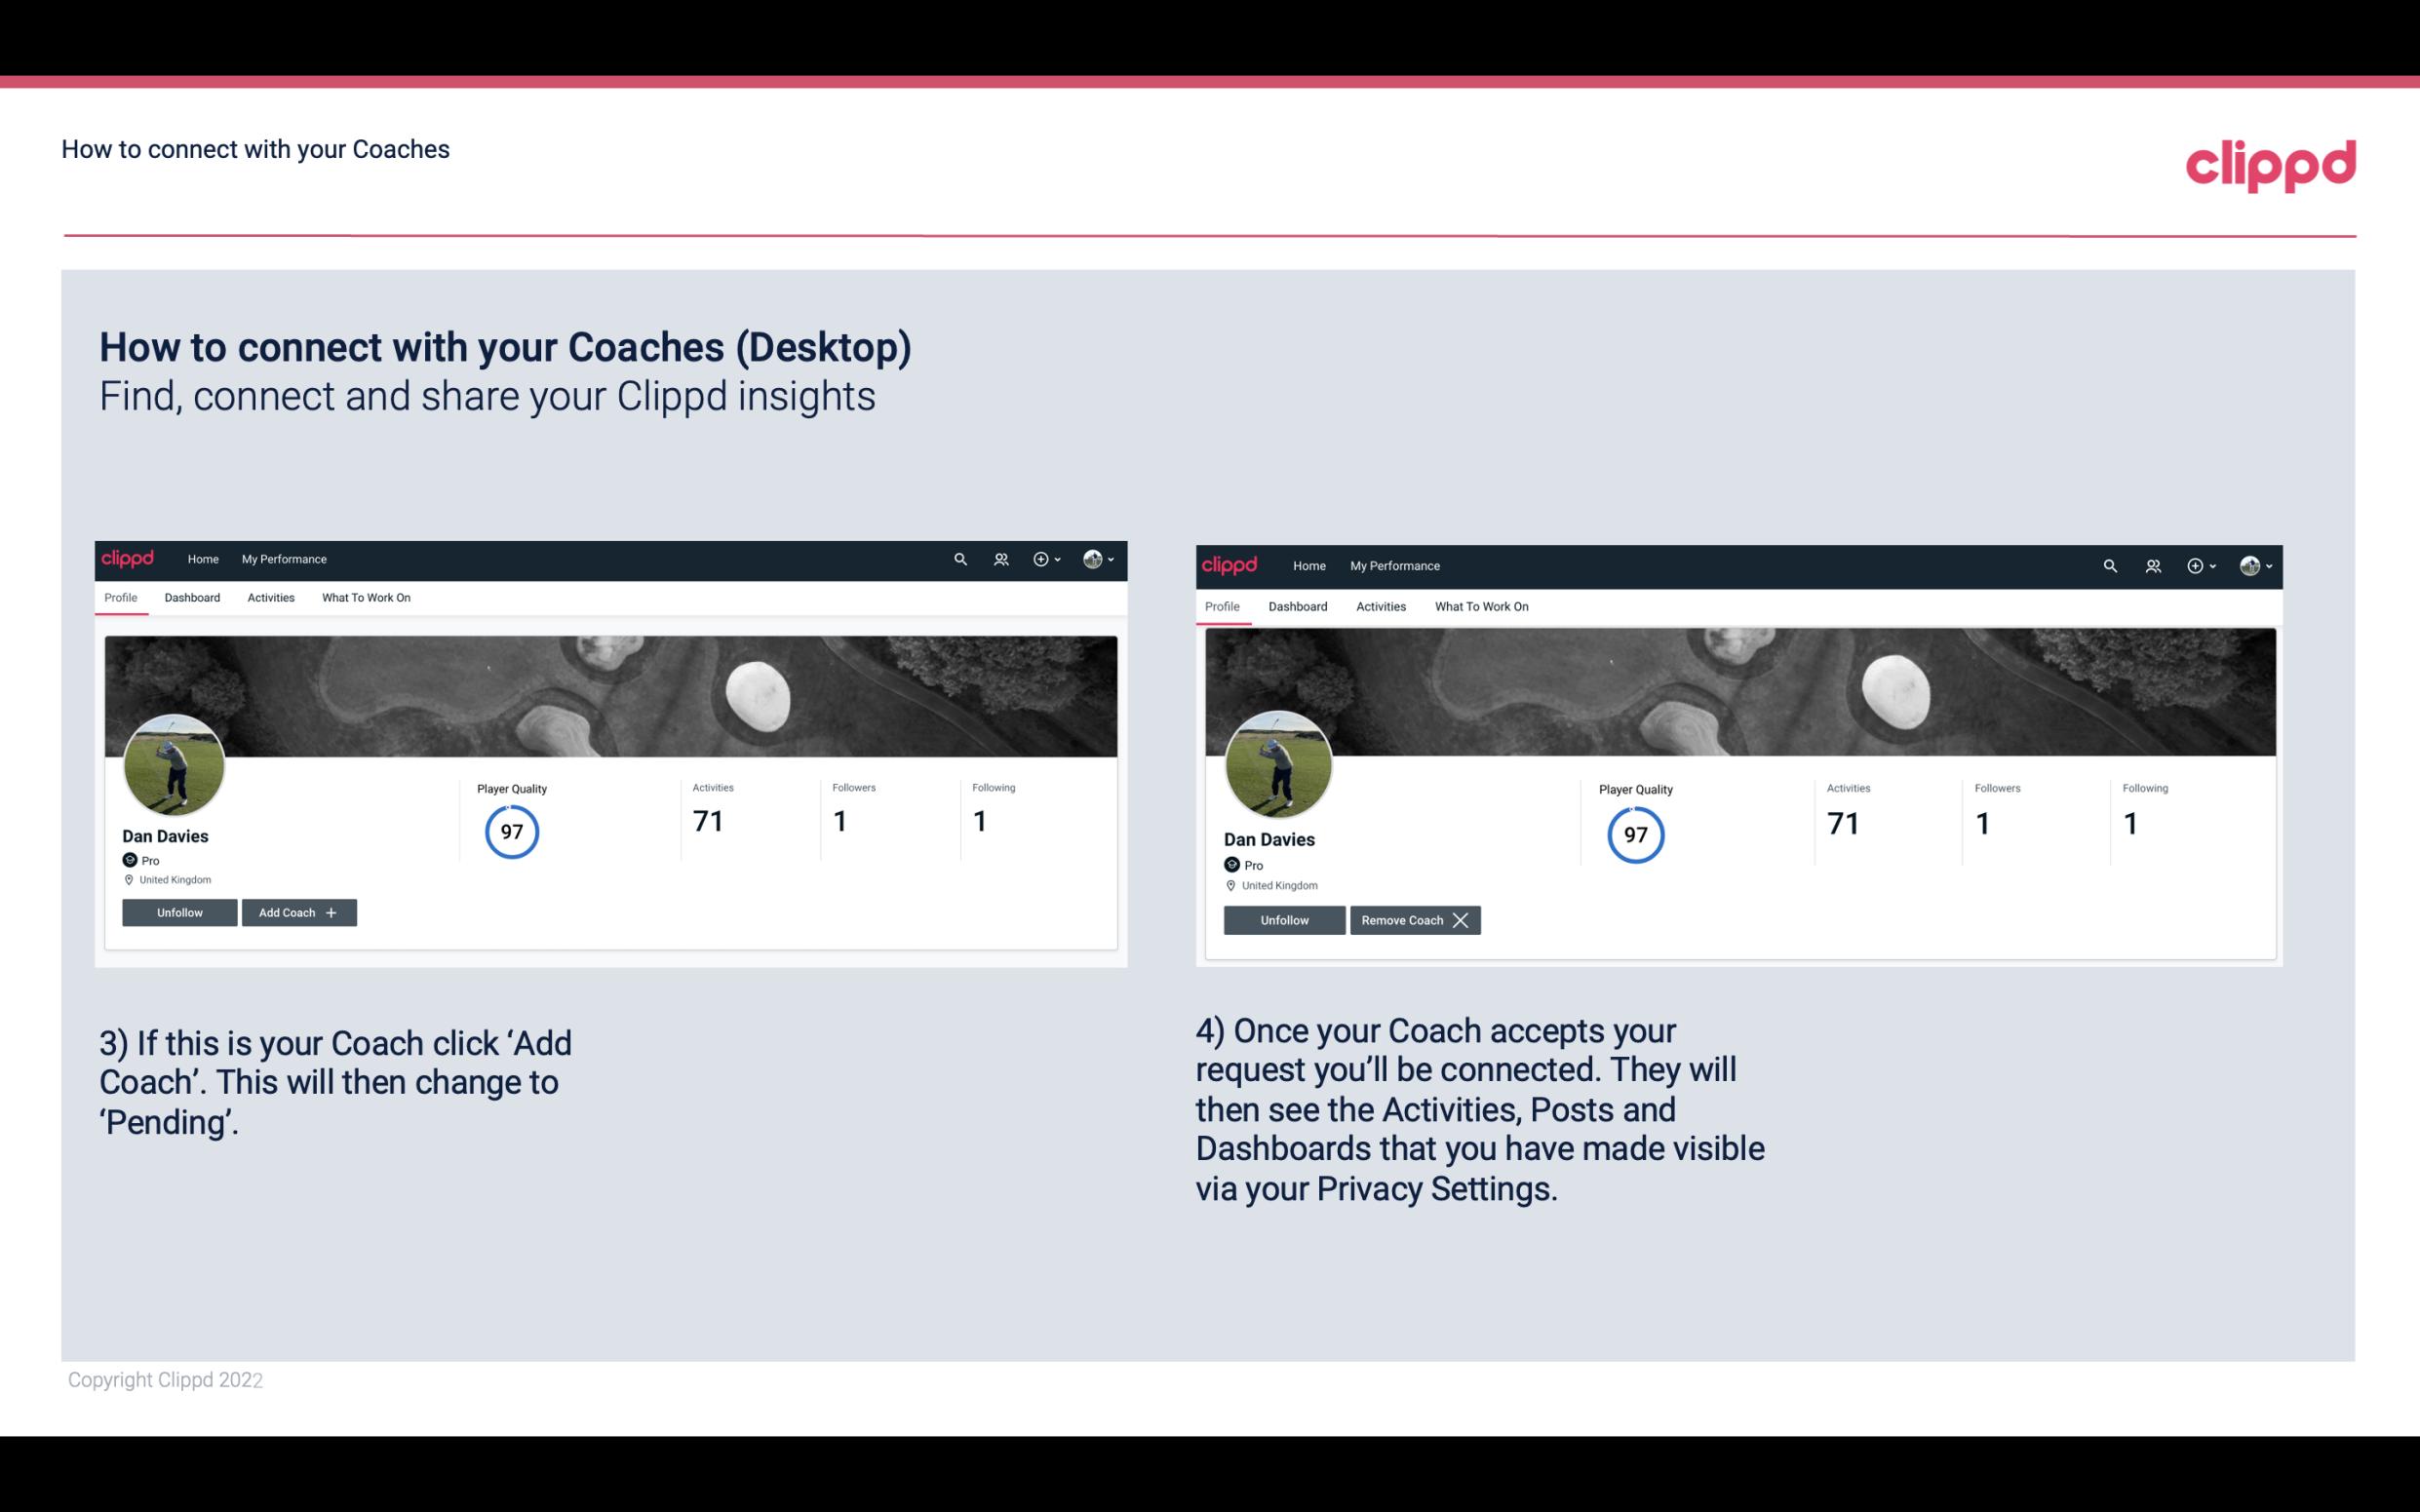Click the 'Unfollow' toggle on right profile
2420x1512 pixels.
[x=1282, y=919]
